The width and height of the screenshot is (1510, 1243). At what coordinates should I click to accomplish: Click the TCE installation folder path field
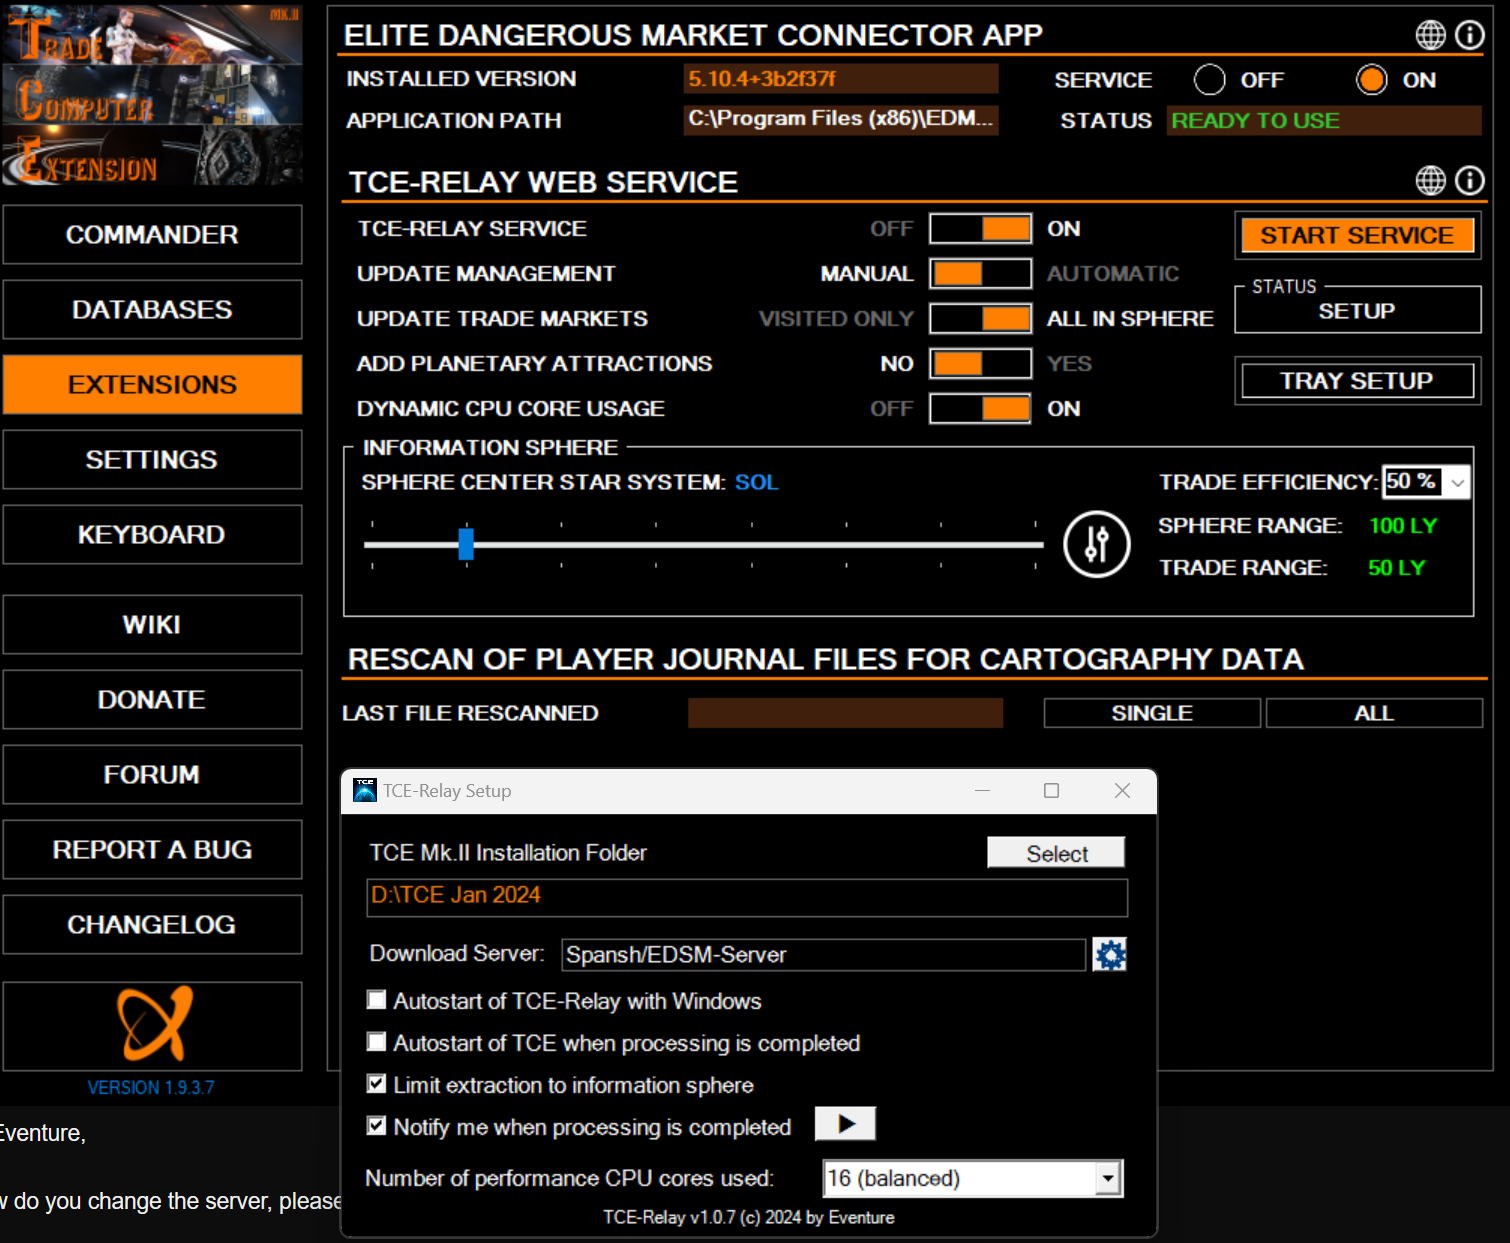(747, 897)
